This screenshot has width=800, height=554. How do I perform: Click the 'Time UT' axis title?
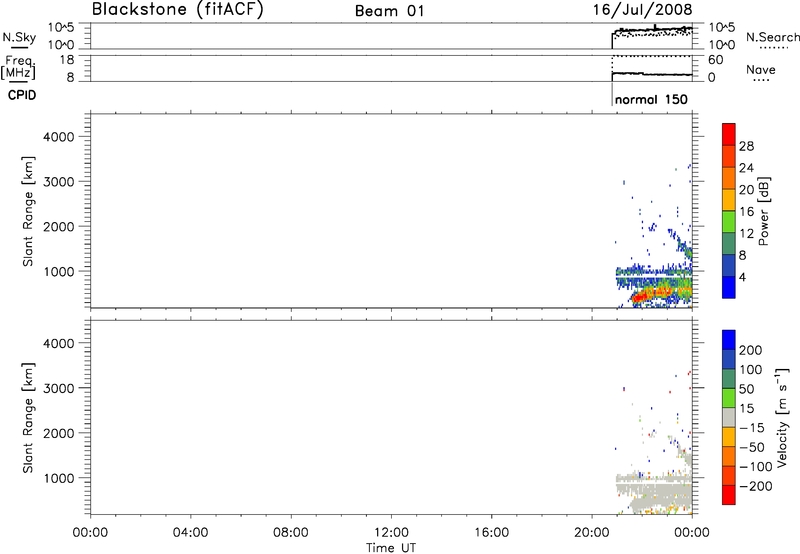391,548
